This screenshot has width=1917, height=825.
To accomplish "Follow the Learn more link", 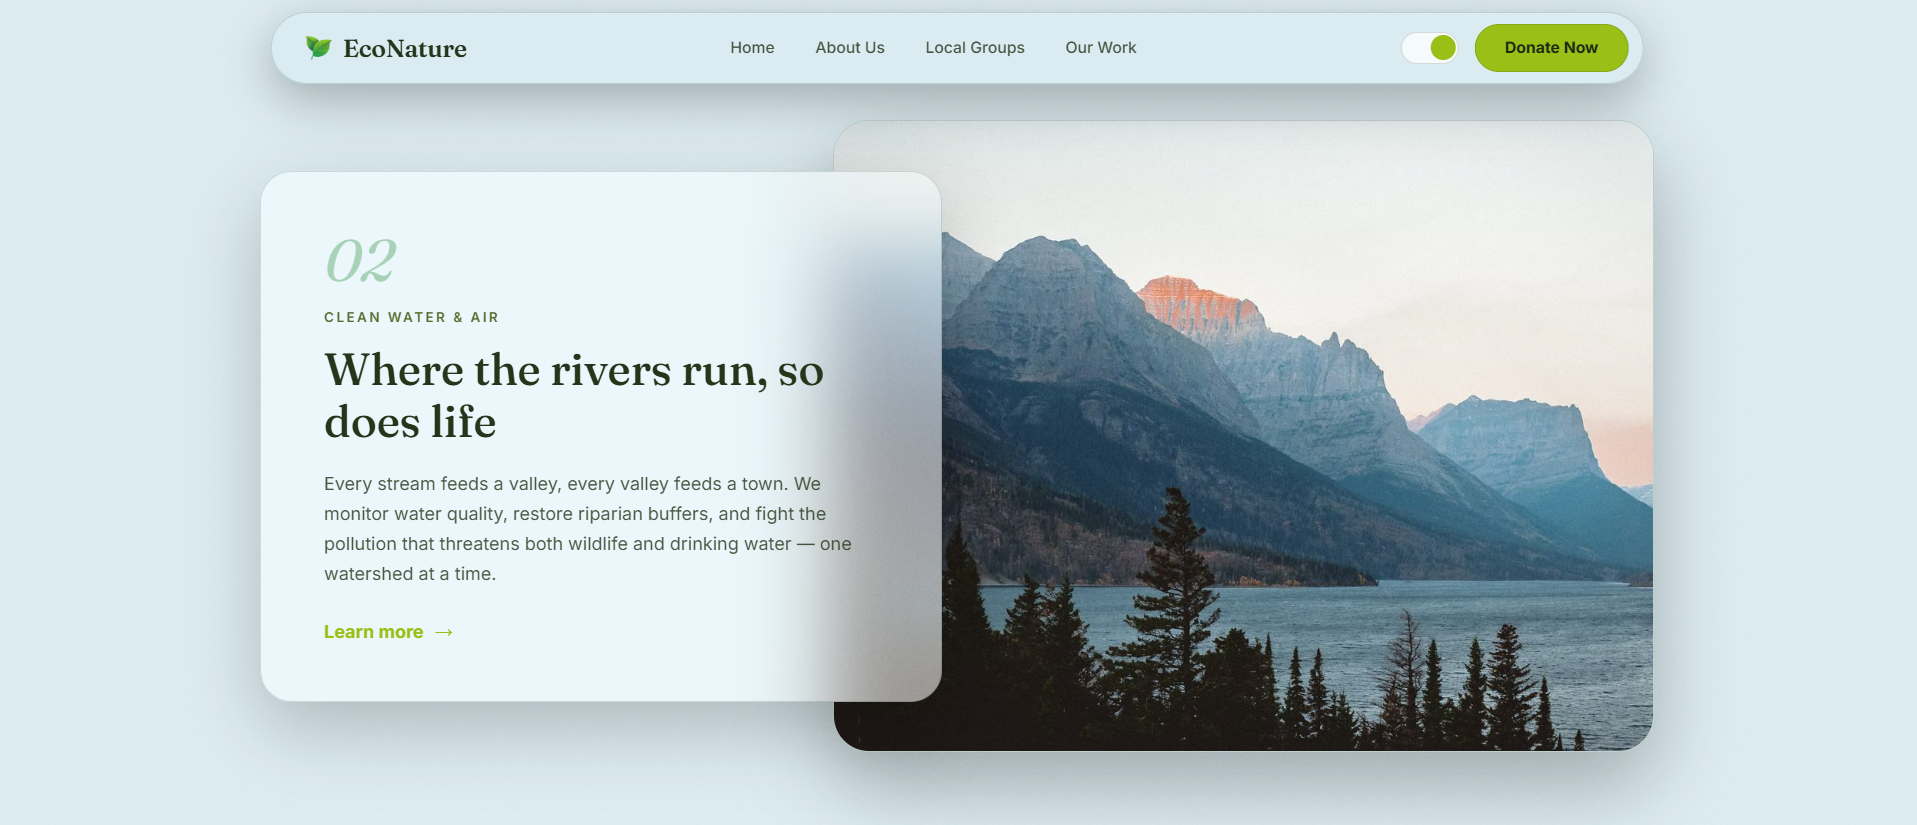I will pyautogui.click(x=373, y=632).
